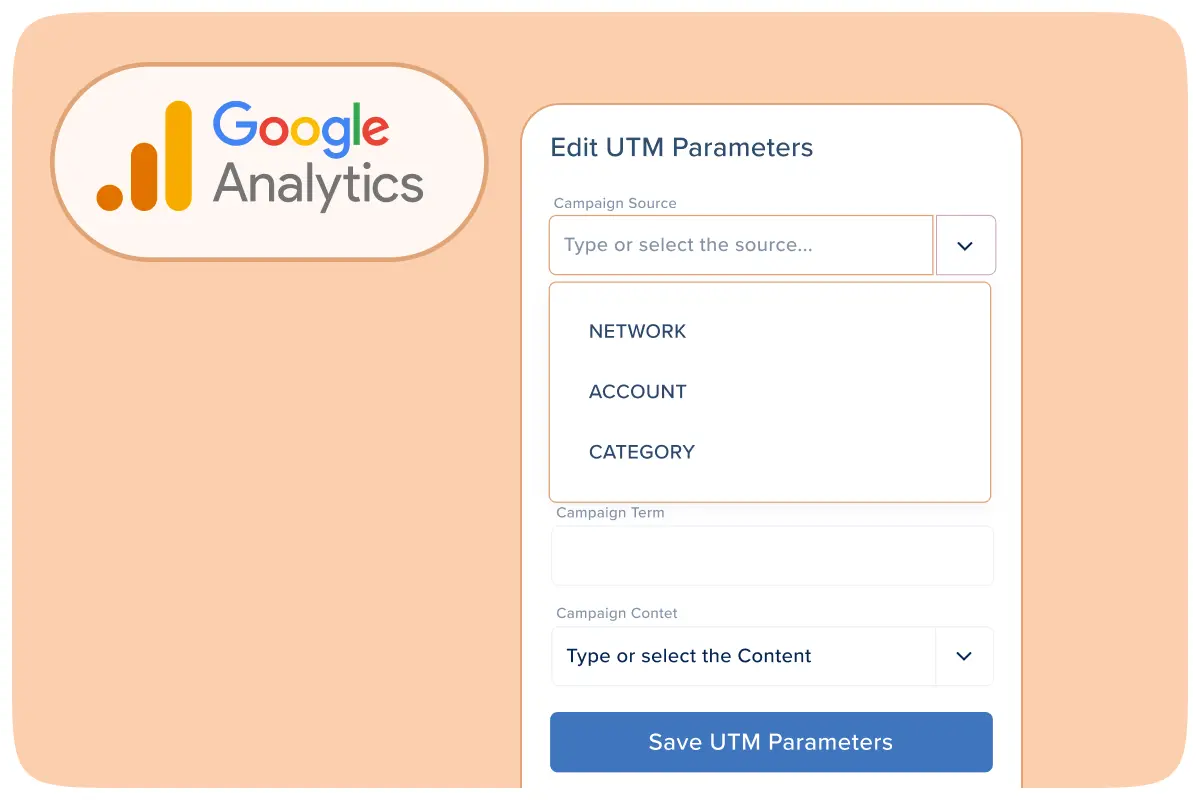The height and width of the screenshot is (800, 1200).
Task: Focus the Campaign Source text field
Action: pyautogui.click(x=740, y=245)
